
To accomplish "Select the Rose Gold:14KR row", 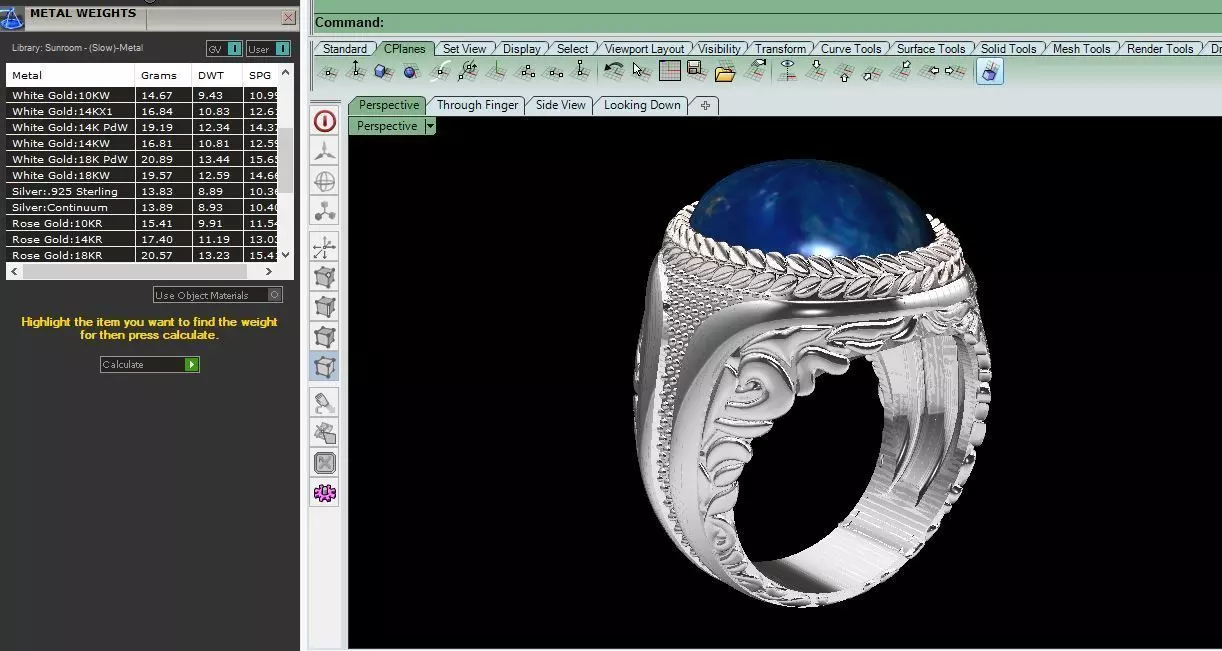I will click(x=143, y=239).
